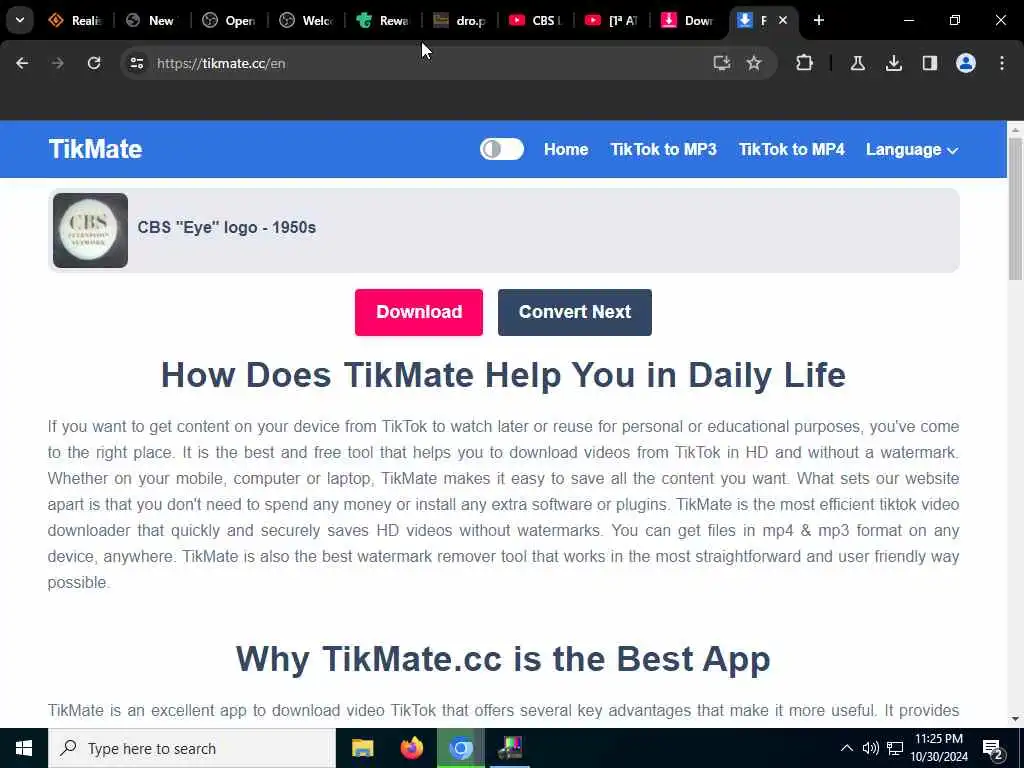Click the taskbar search box

(192, 748)
